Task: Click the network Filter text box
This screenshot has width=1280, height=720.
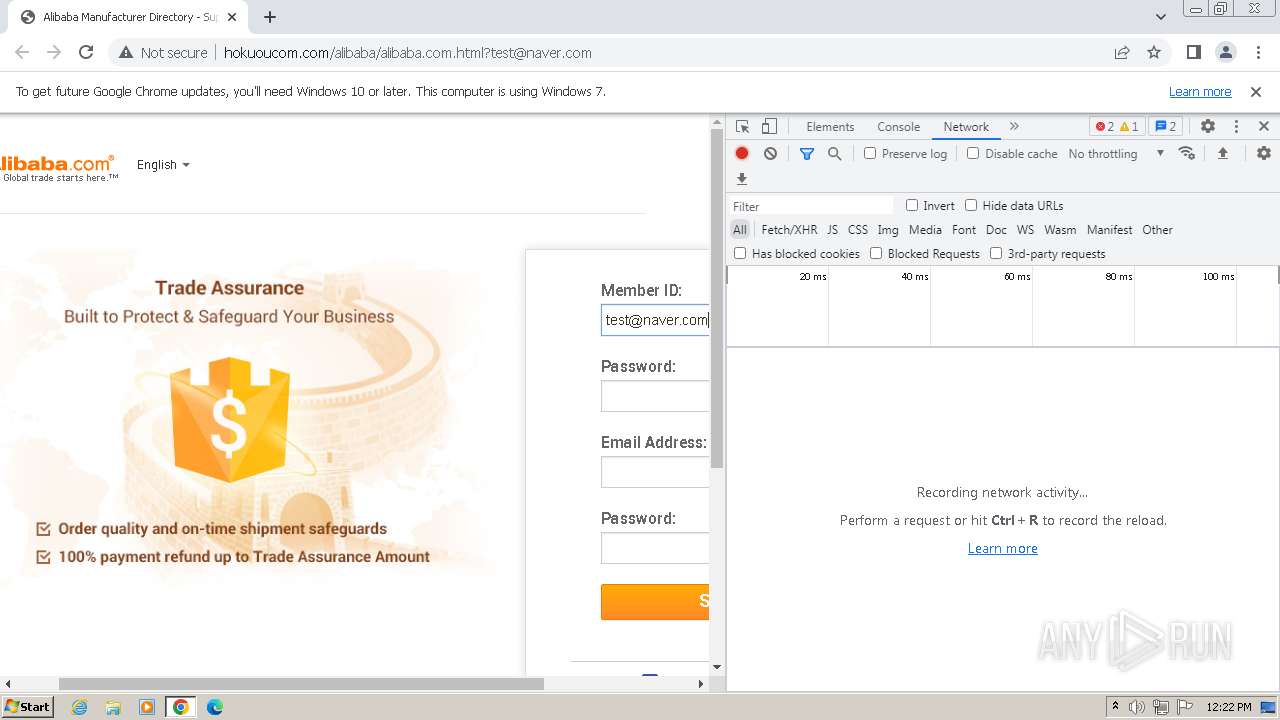Action: [x=811, y=206]
